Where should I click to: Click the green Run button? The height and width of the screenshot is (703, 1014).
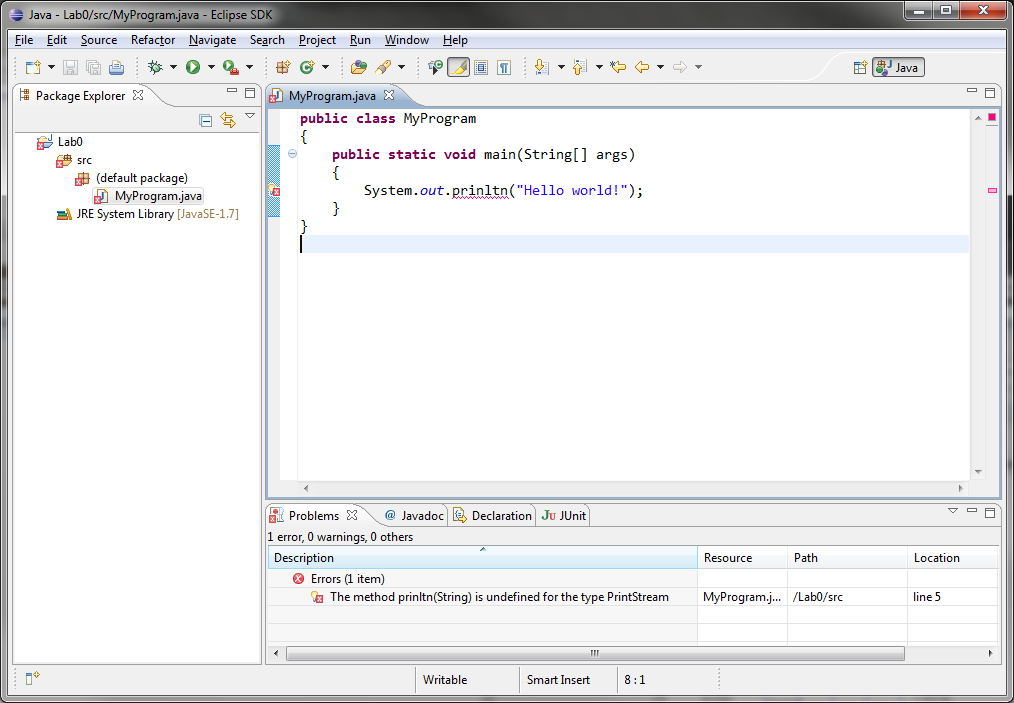pos(193,67)
